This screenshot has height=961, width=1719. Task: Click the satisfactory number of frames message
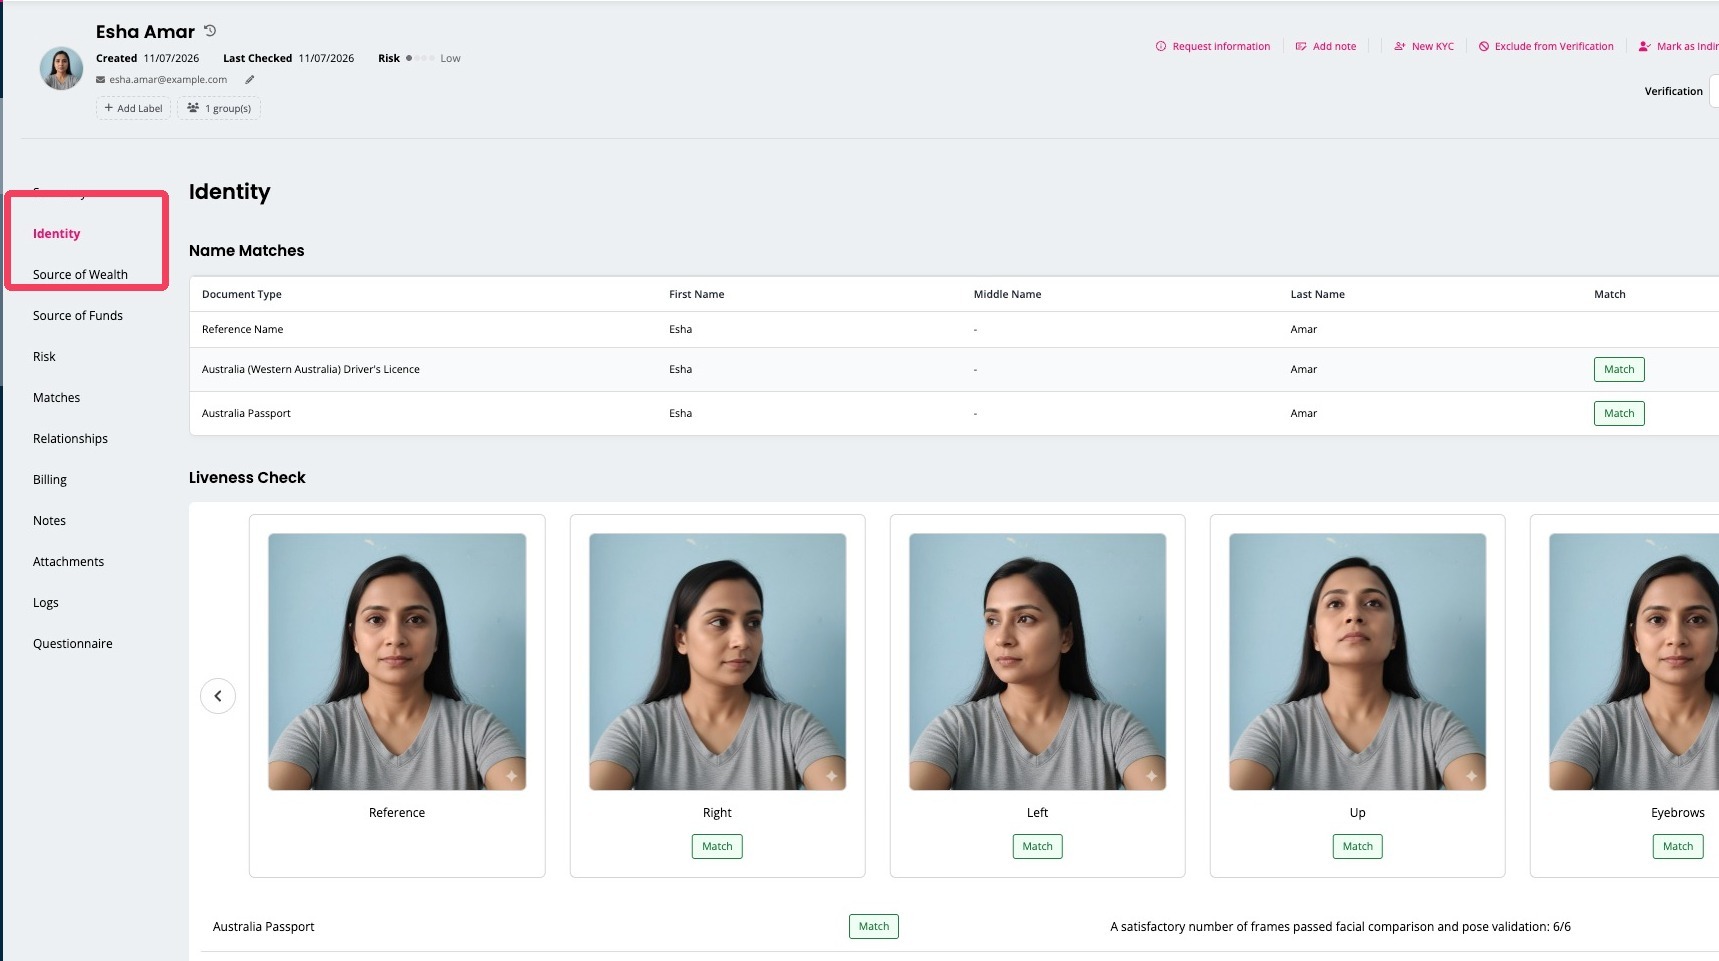pyautogui.click(x=1340, y=927)
